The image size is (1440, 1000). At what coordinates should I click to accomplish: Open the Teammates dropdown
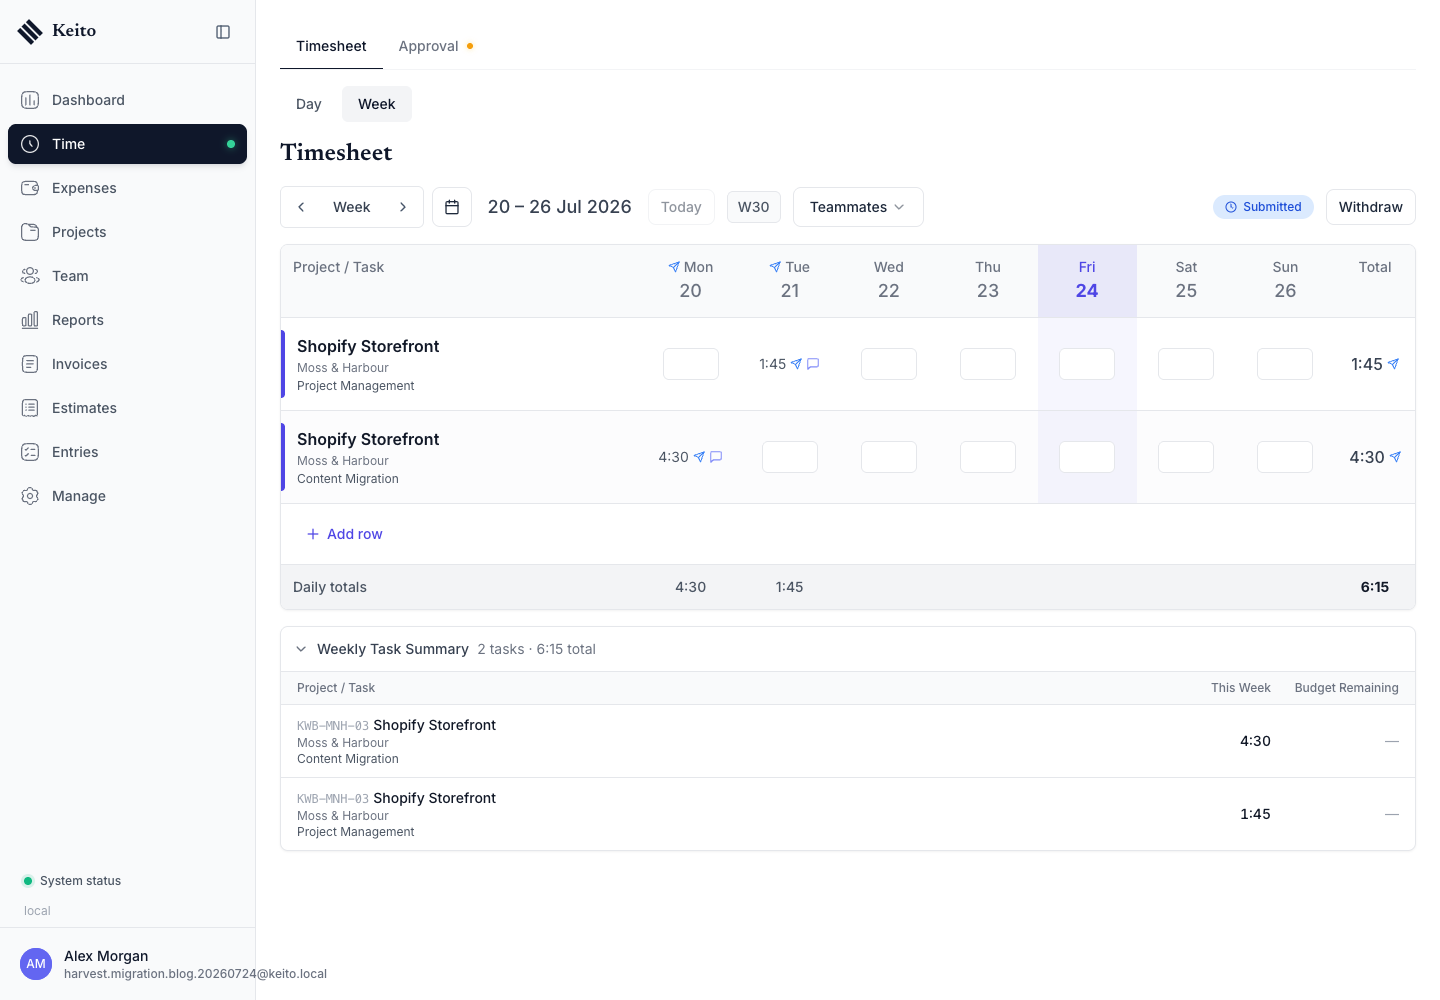(x=858, y=207)
